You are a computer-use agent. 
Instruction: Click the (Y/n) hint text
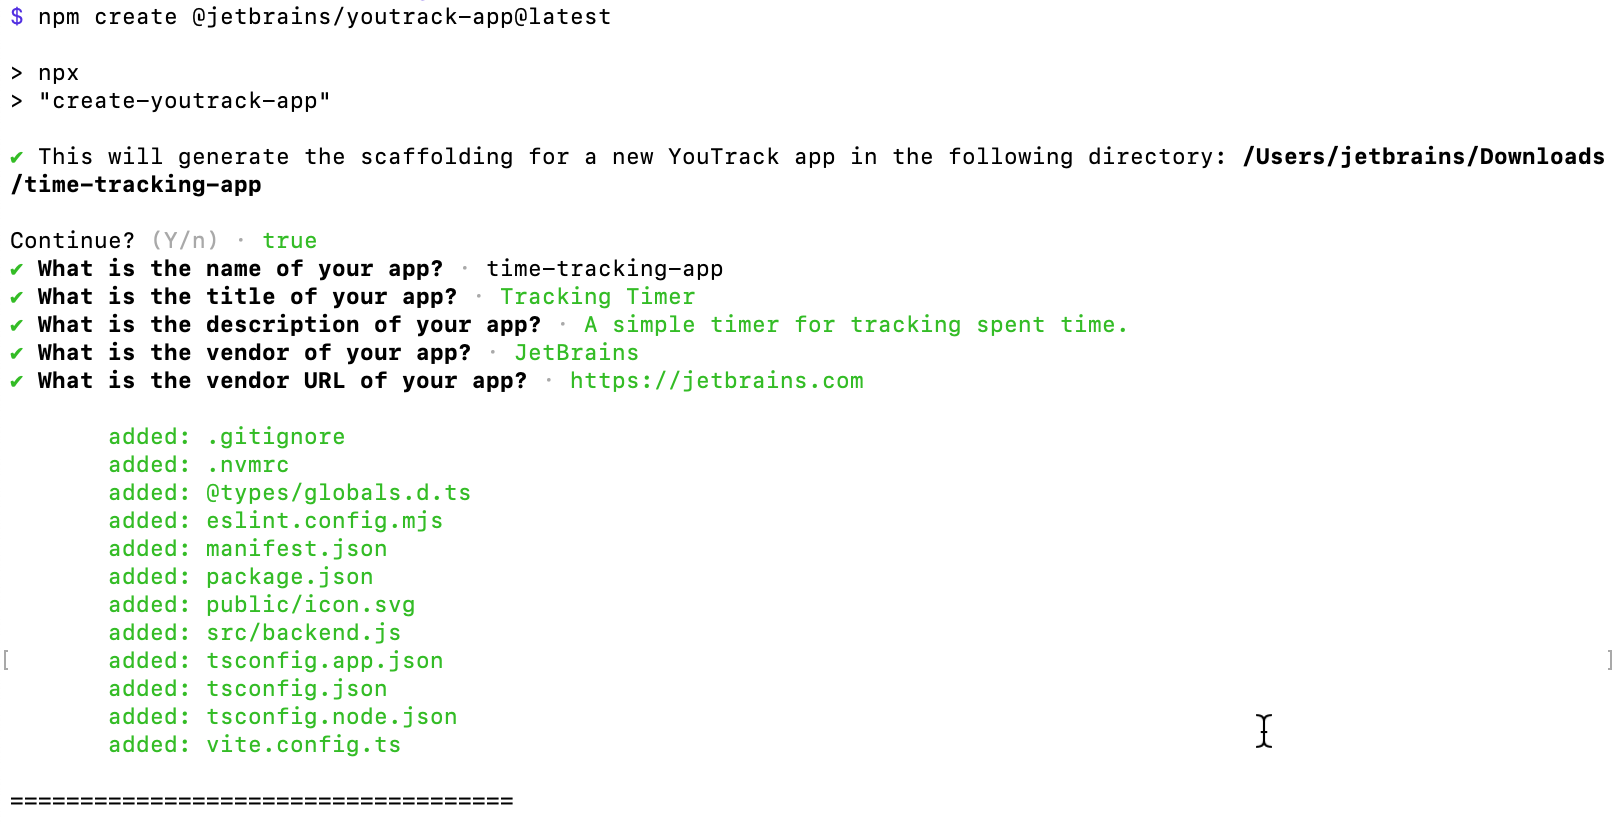[184, 241]
